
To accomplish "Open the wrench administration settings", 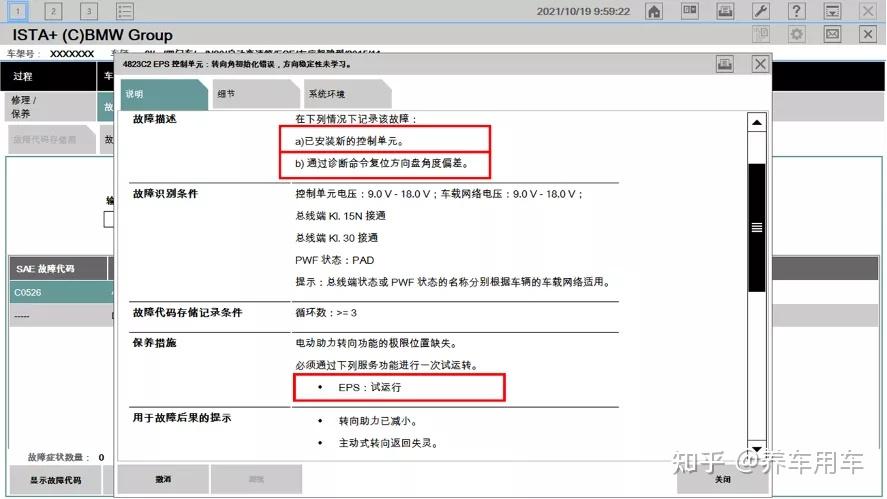I will point(761,11).
